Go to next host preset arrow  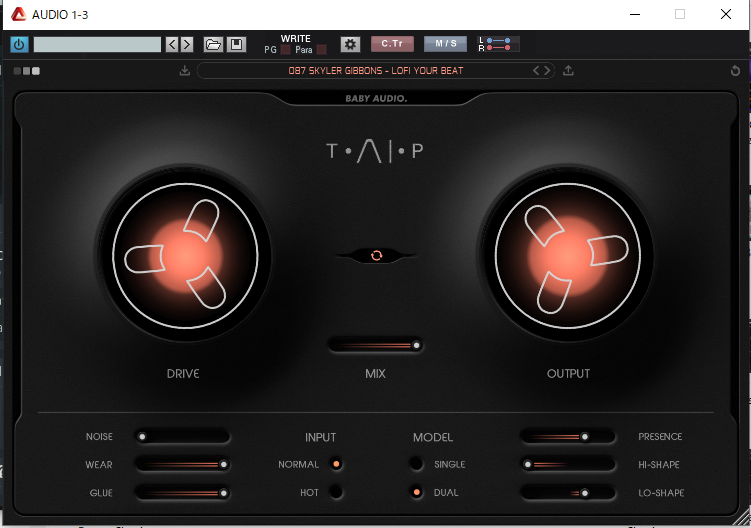coord(187,45)
